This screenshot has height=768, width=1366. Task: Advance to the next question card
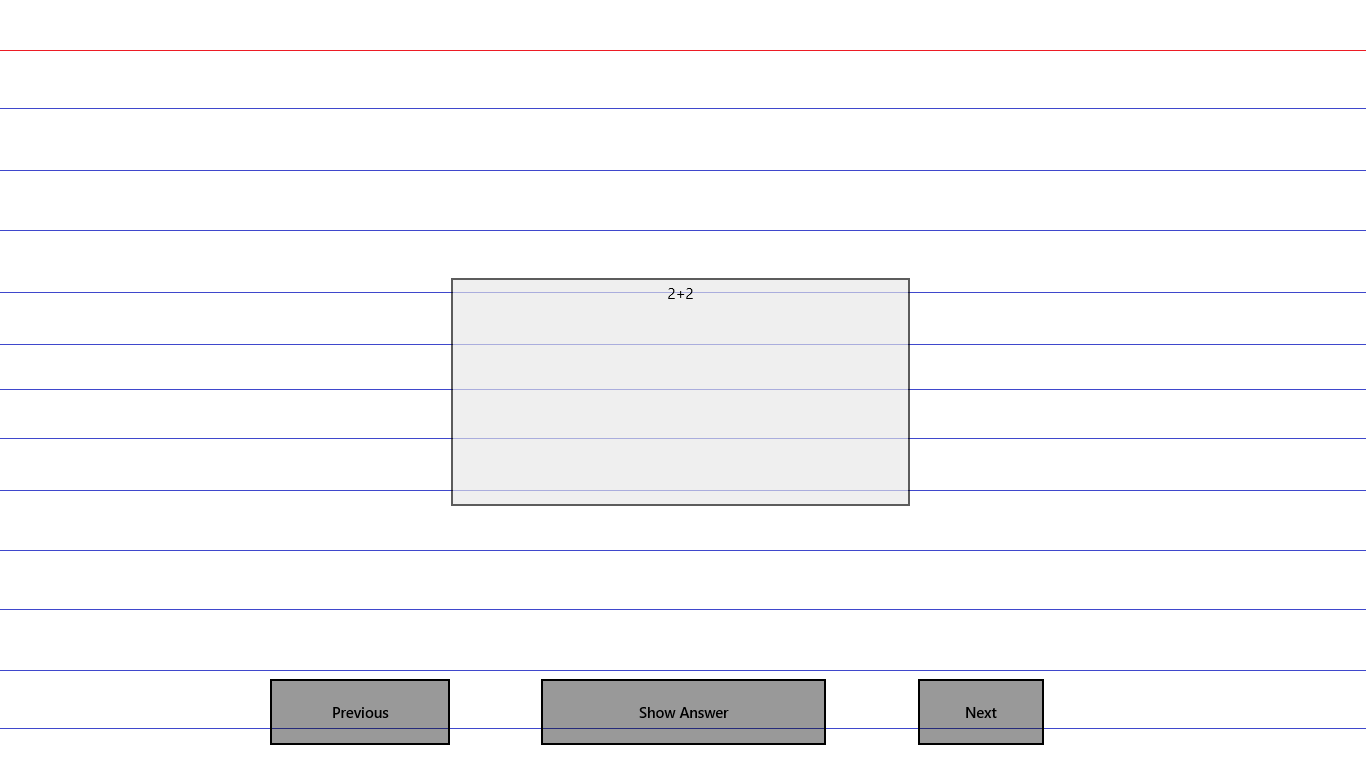pyautogui.click(x=980, y=712)
